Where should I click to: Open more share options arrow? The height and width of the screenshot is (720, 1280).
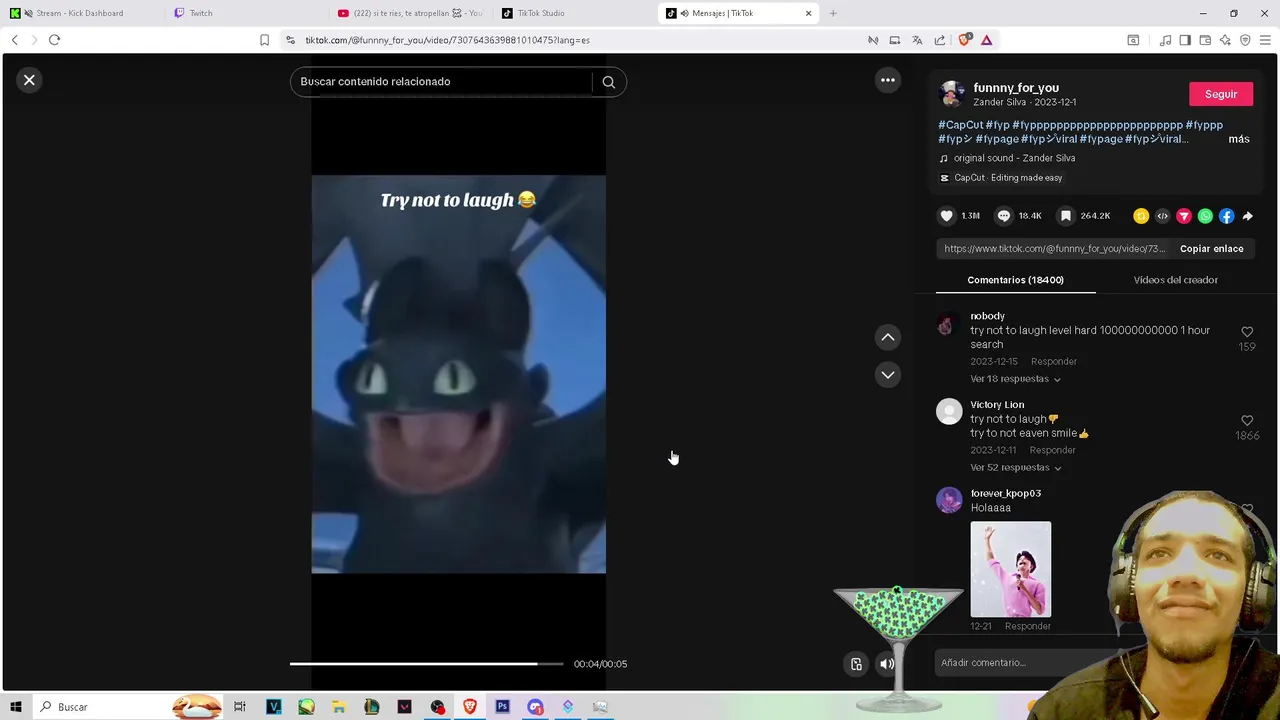(1247, 216)
